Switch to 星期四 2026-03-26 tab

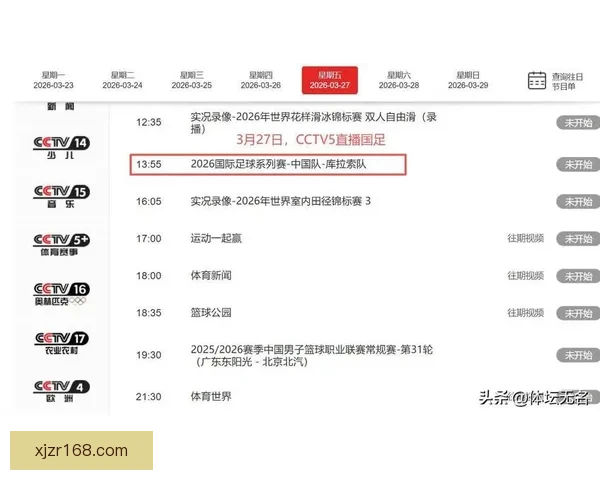click(x=261, y=80)
